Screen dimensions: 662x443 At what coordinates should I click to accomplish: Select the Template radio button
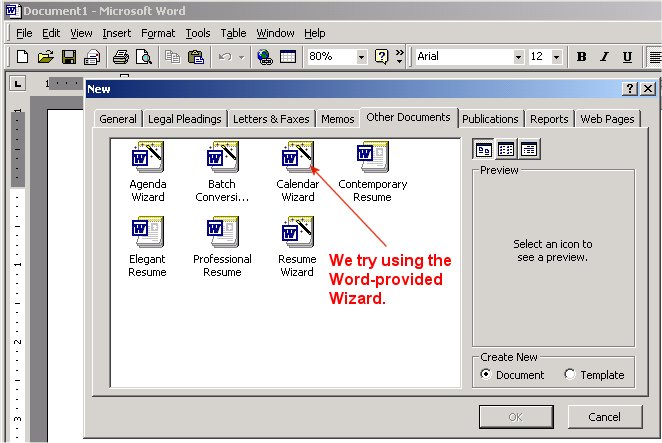[570, 375]
